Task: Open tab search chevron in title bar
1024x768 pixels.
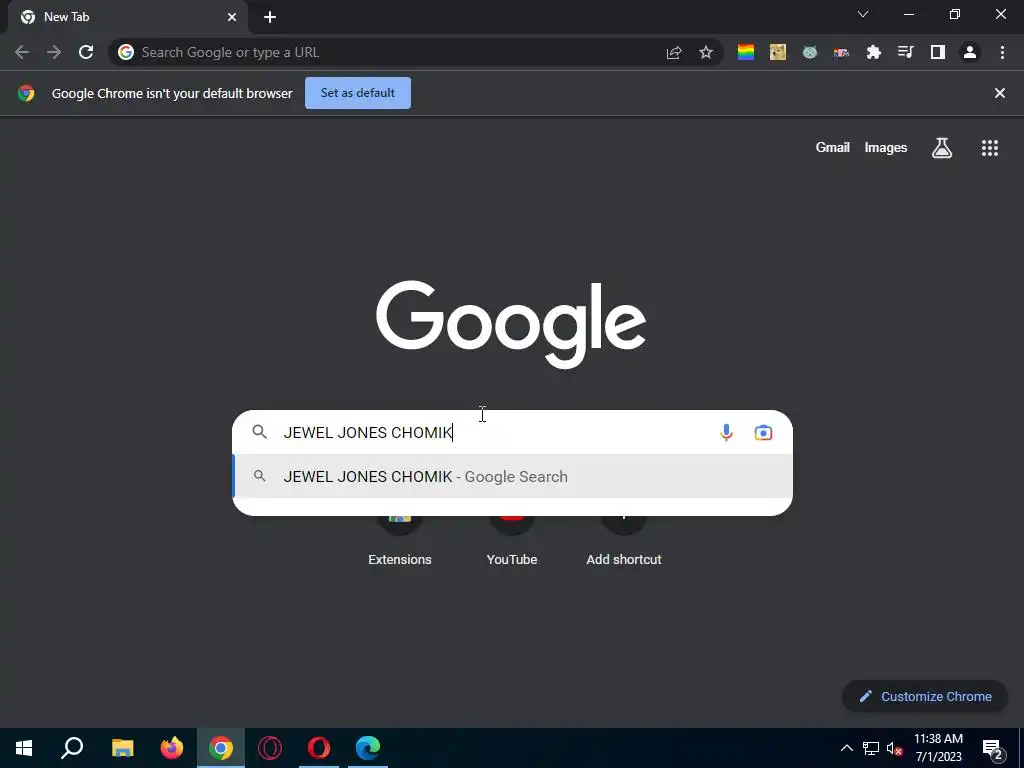Action: (x=863, y=14)
